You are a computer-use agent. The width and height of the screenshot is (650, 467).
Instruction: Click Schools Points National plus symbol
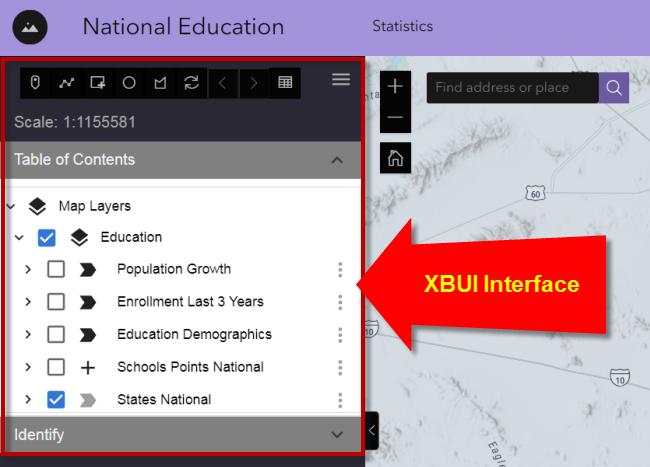click(87, 368)
